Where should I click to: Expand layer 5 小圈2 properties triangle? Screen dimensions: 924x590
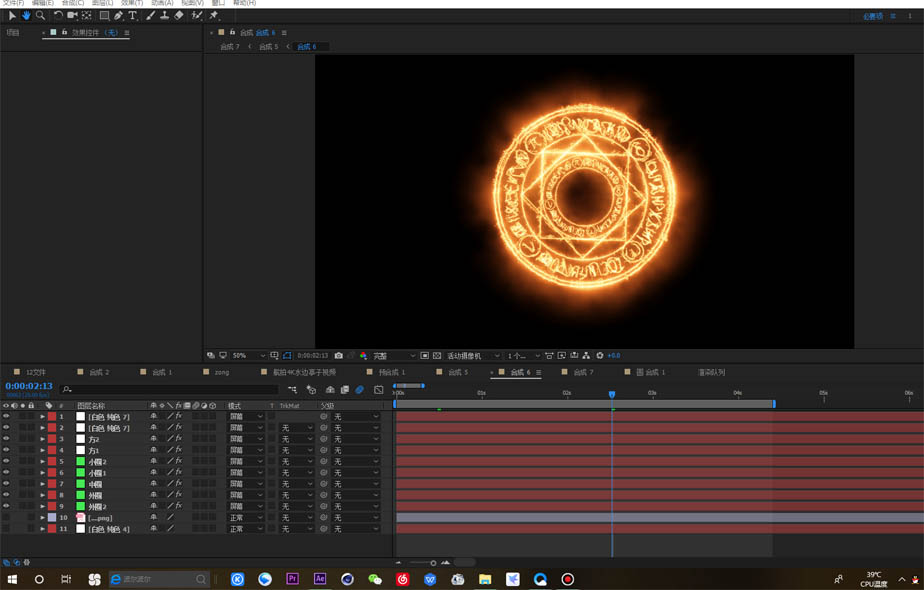point(42,462)
